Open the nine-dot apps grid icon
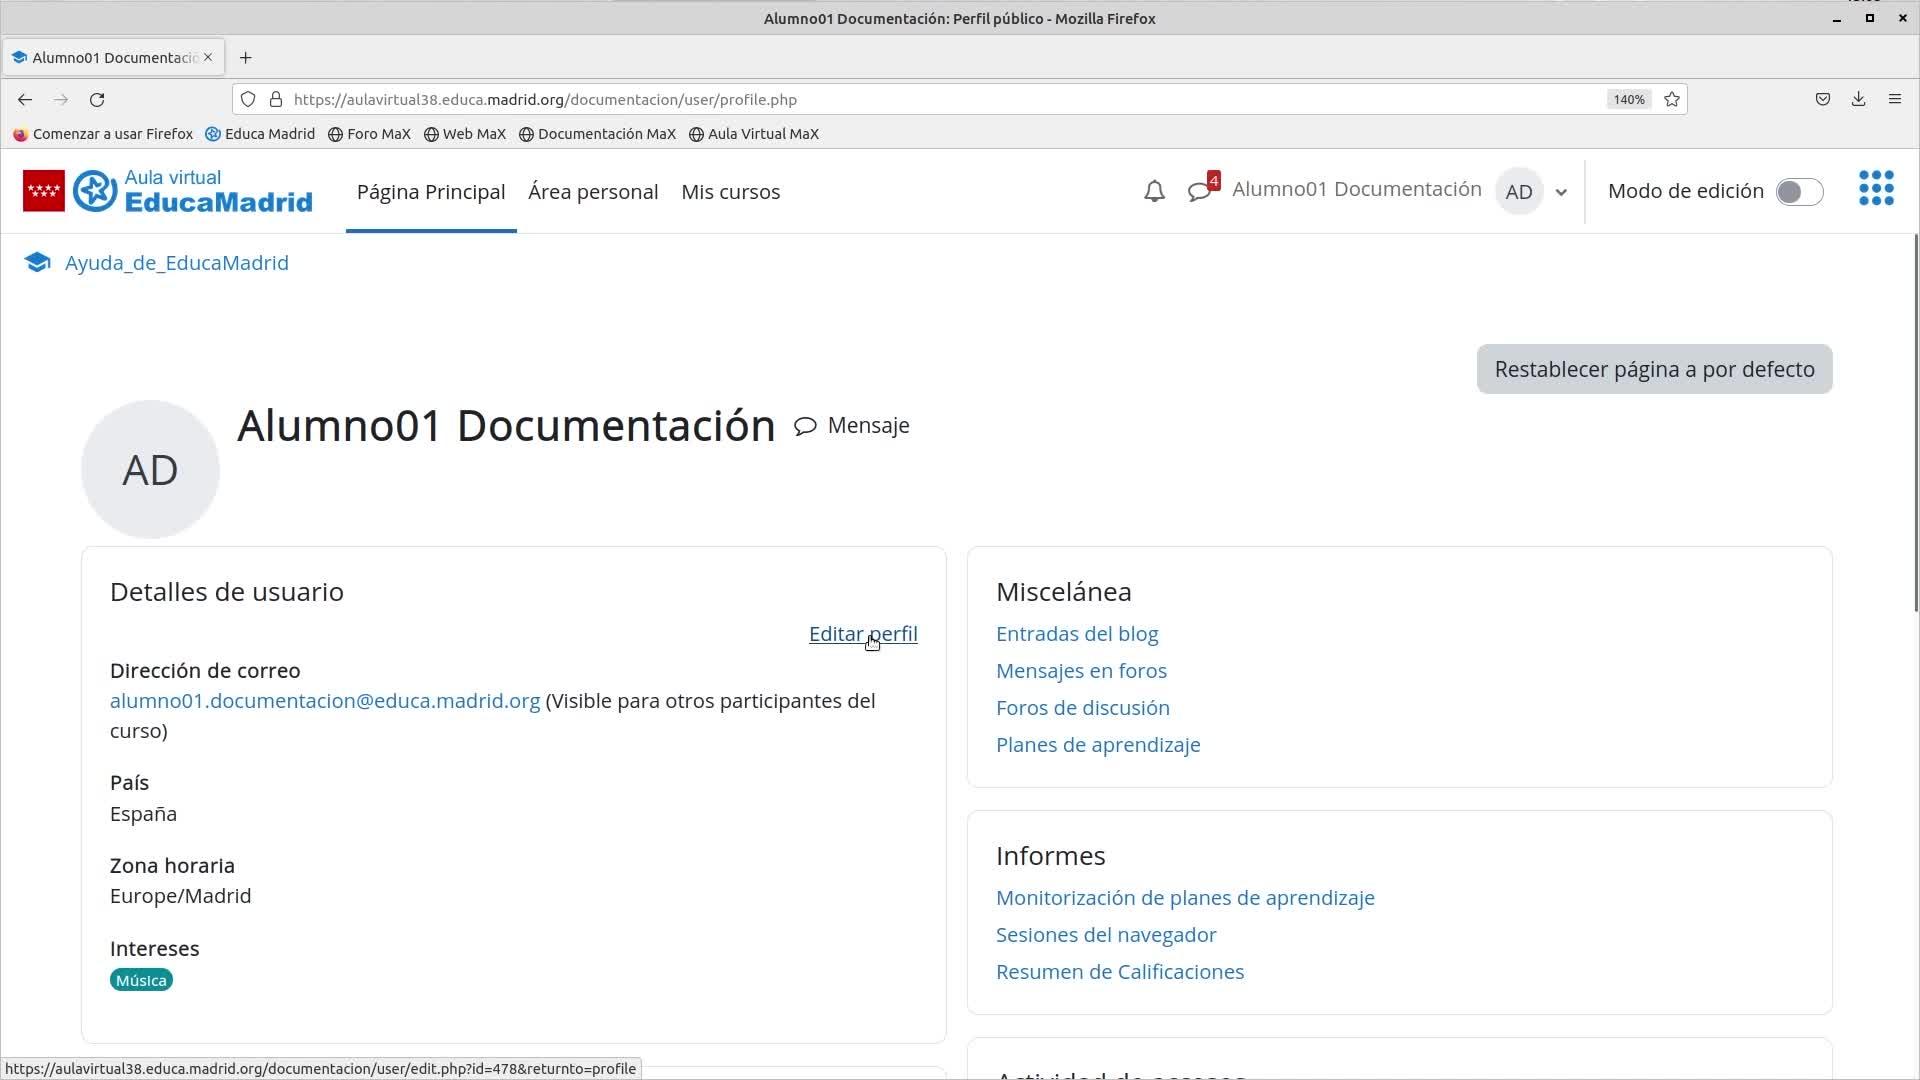Image resolution: width=1920 pixels, height=1080 pixels. pyautogui.click(x=1876, y=188)
